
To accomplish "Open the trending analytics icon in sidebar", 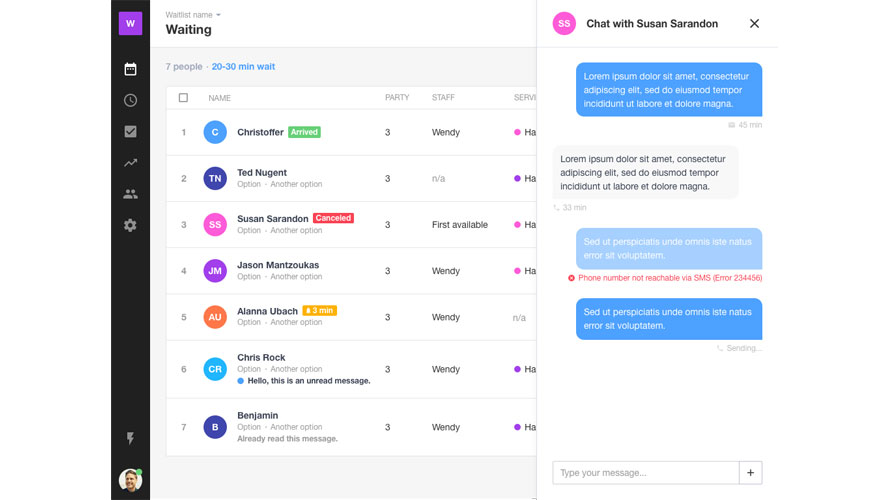I will (130, 162).
